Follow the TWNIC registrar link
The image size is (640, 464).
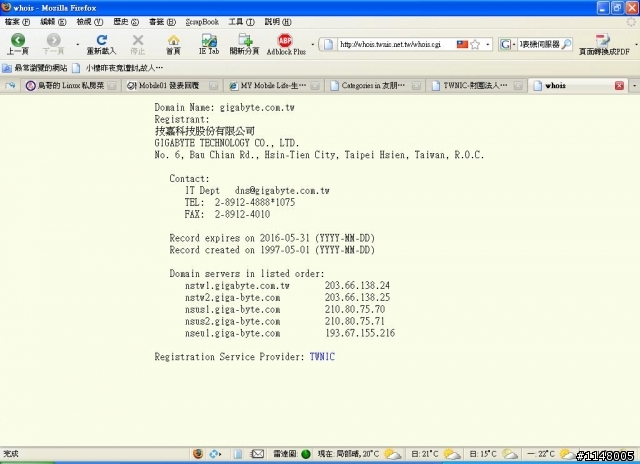[322, 357]
